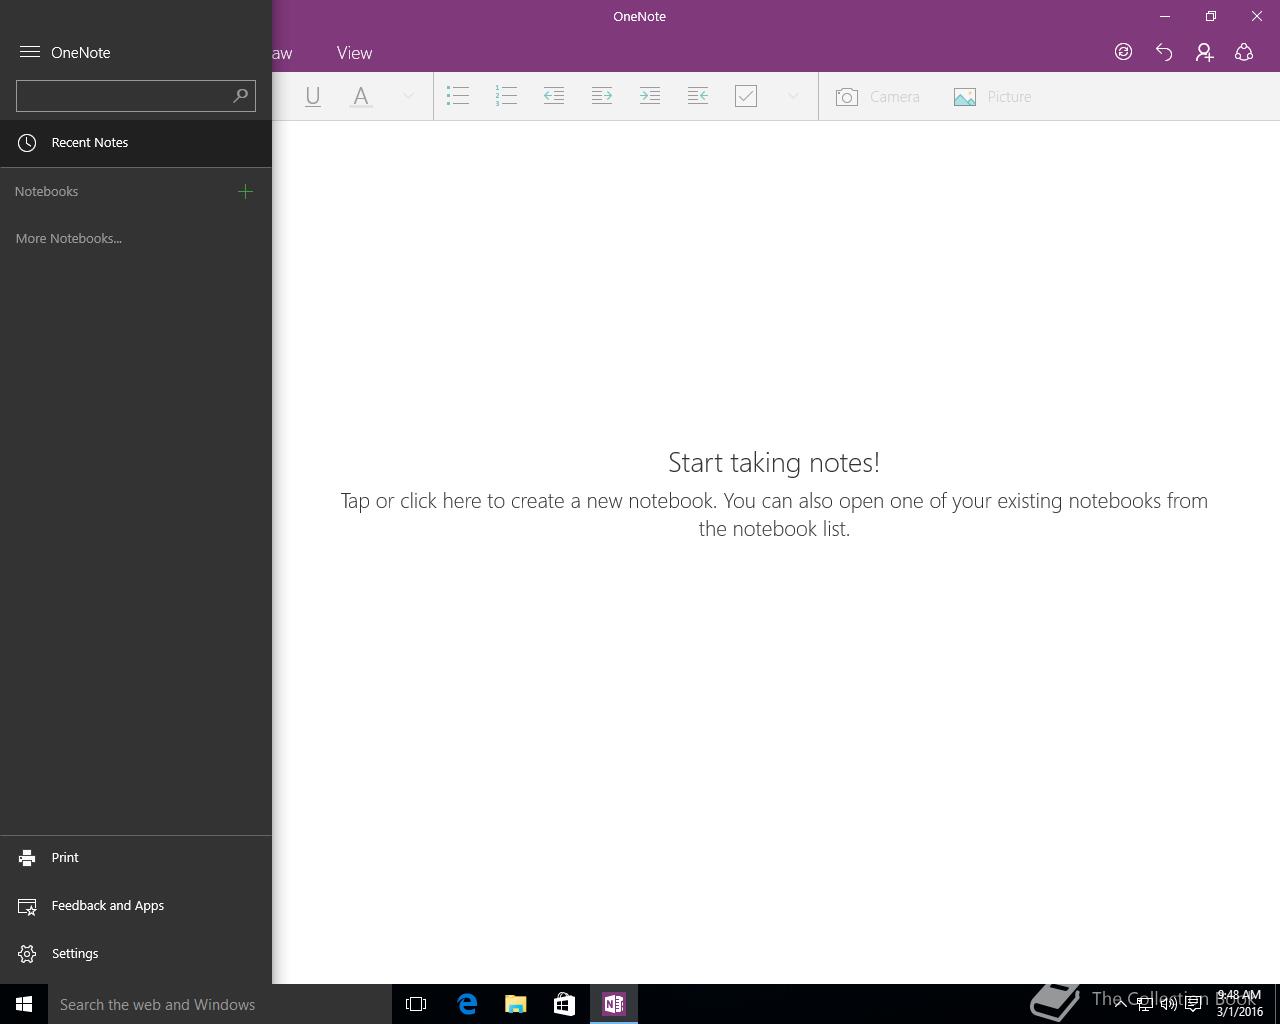Open the Windows Store from taskbar
Image resolution: width=1280 pixels, height=1024 pixels.
(x=564, y=1004)
